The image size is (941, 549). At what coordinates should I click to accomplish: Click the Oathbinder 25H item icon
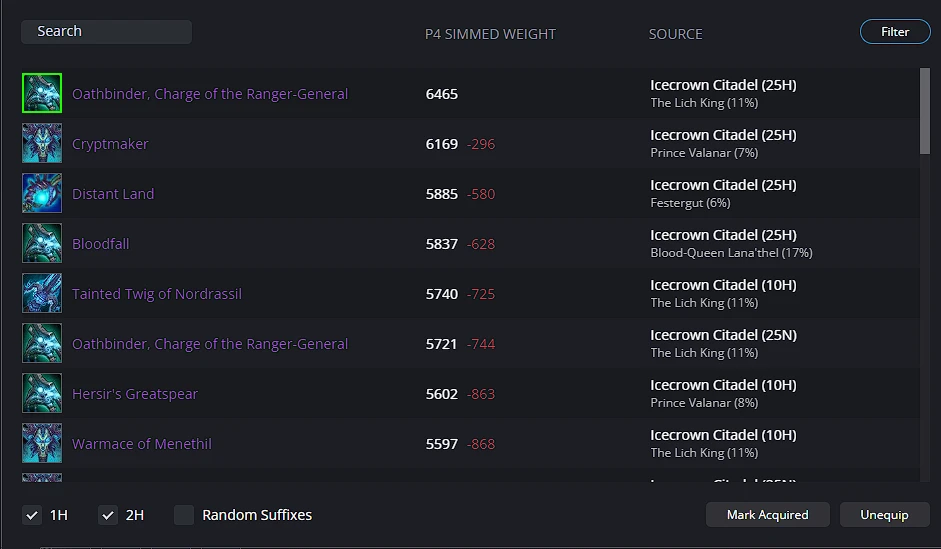point(42,94)
